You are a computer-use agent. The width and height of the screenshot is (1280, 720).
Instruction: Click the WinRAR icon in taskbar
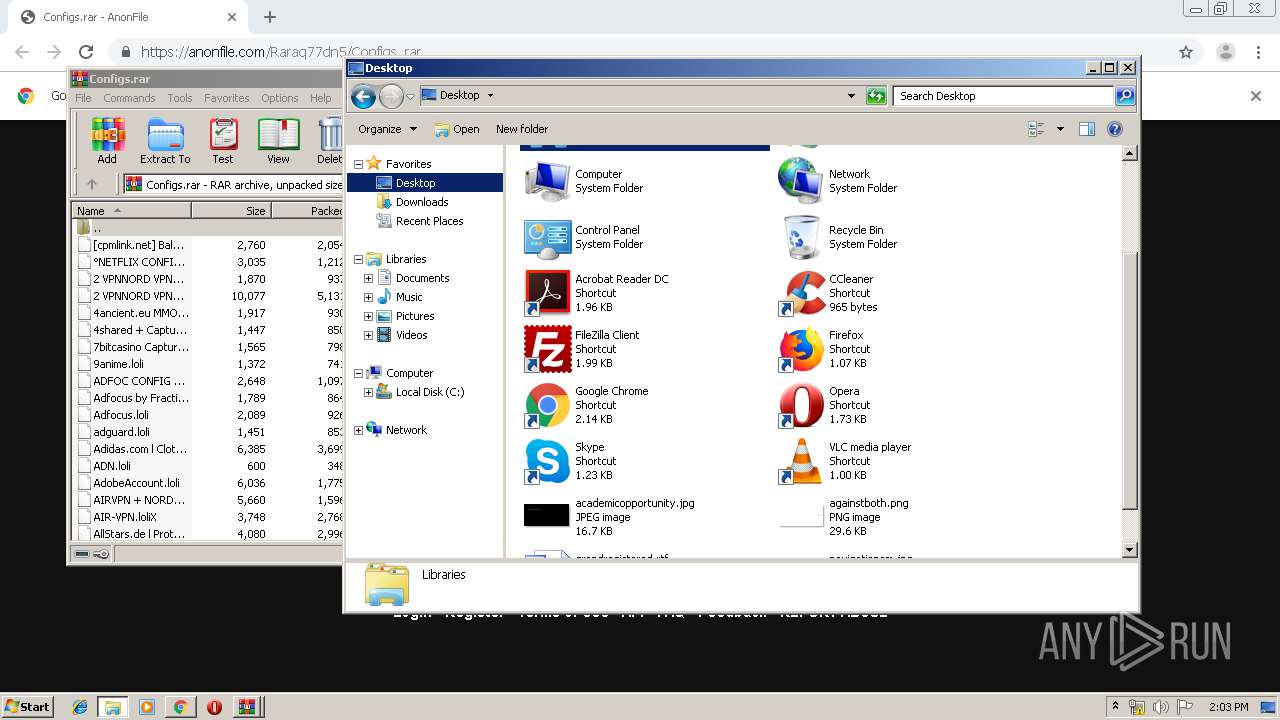(x=247, y=707)
